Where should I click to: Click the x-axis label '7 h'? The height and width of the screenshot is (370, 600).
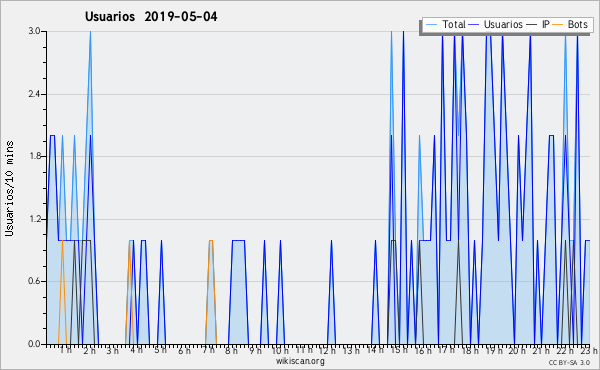(208, 350)
